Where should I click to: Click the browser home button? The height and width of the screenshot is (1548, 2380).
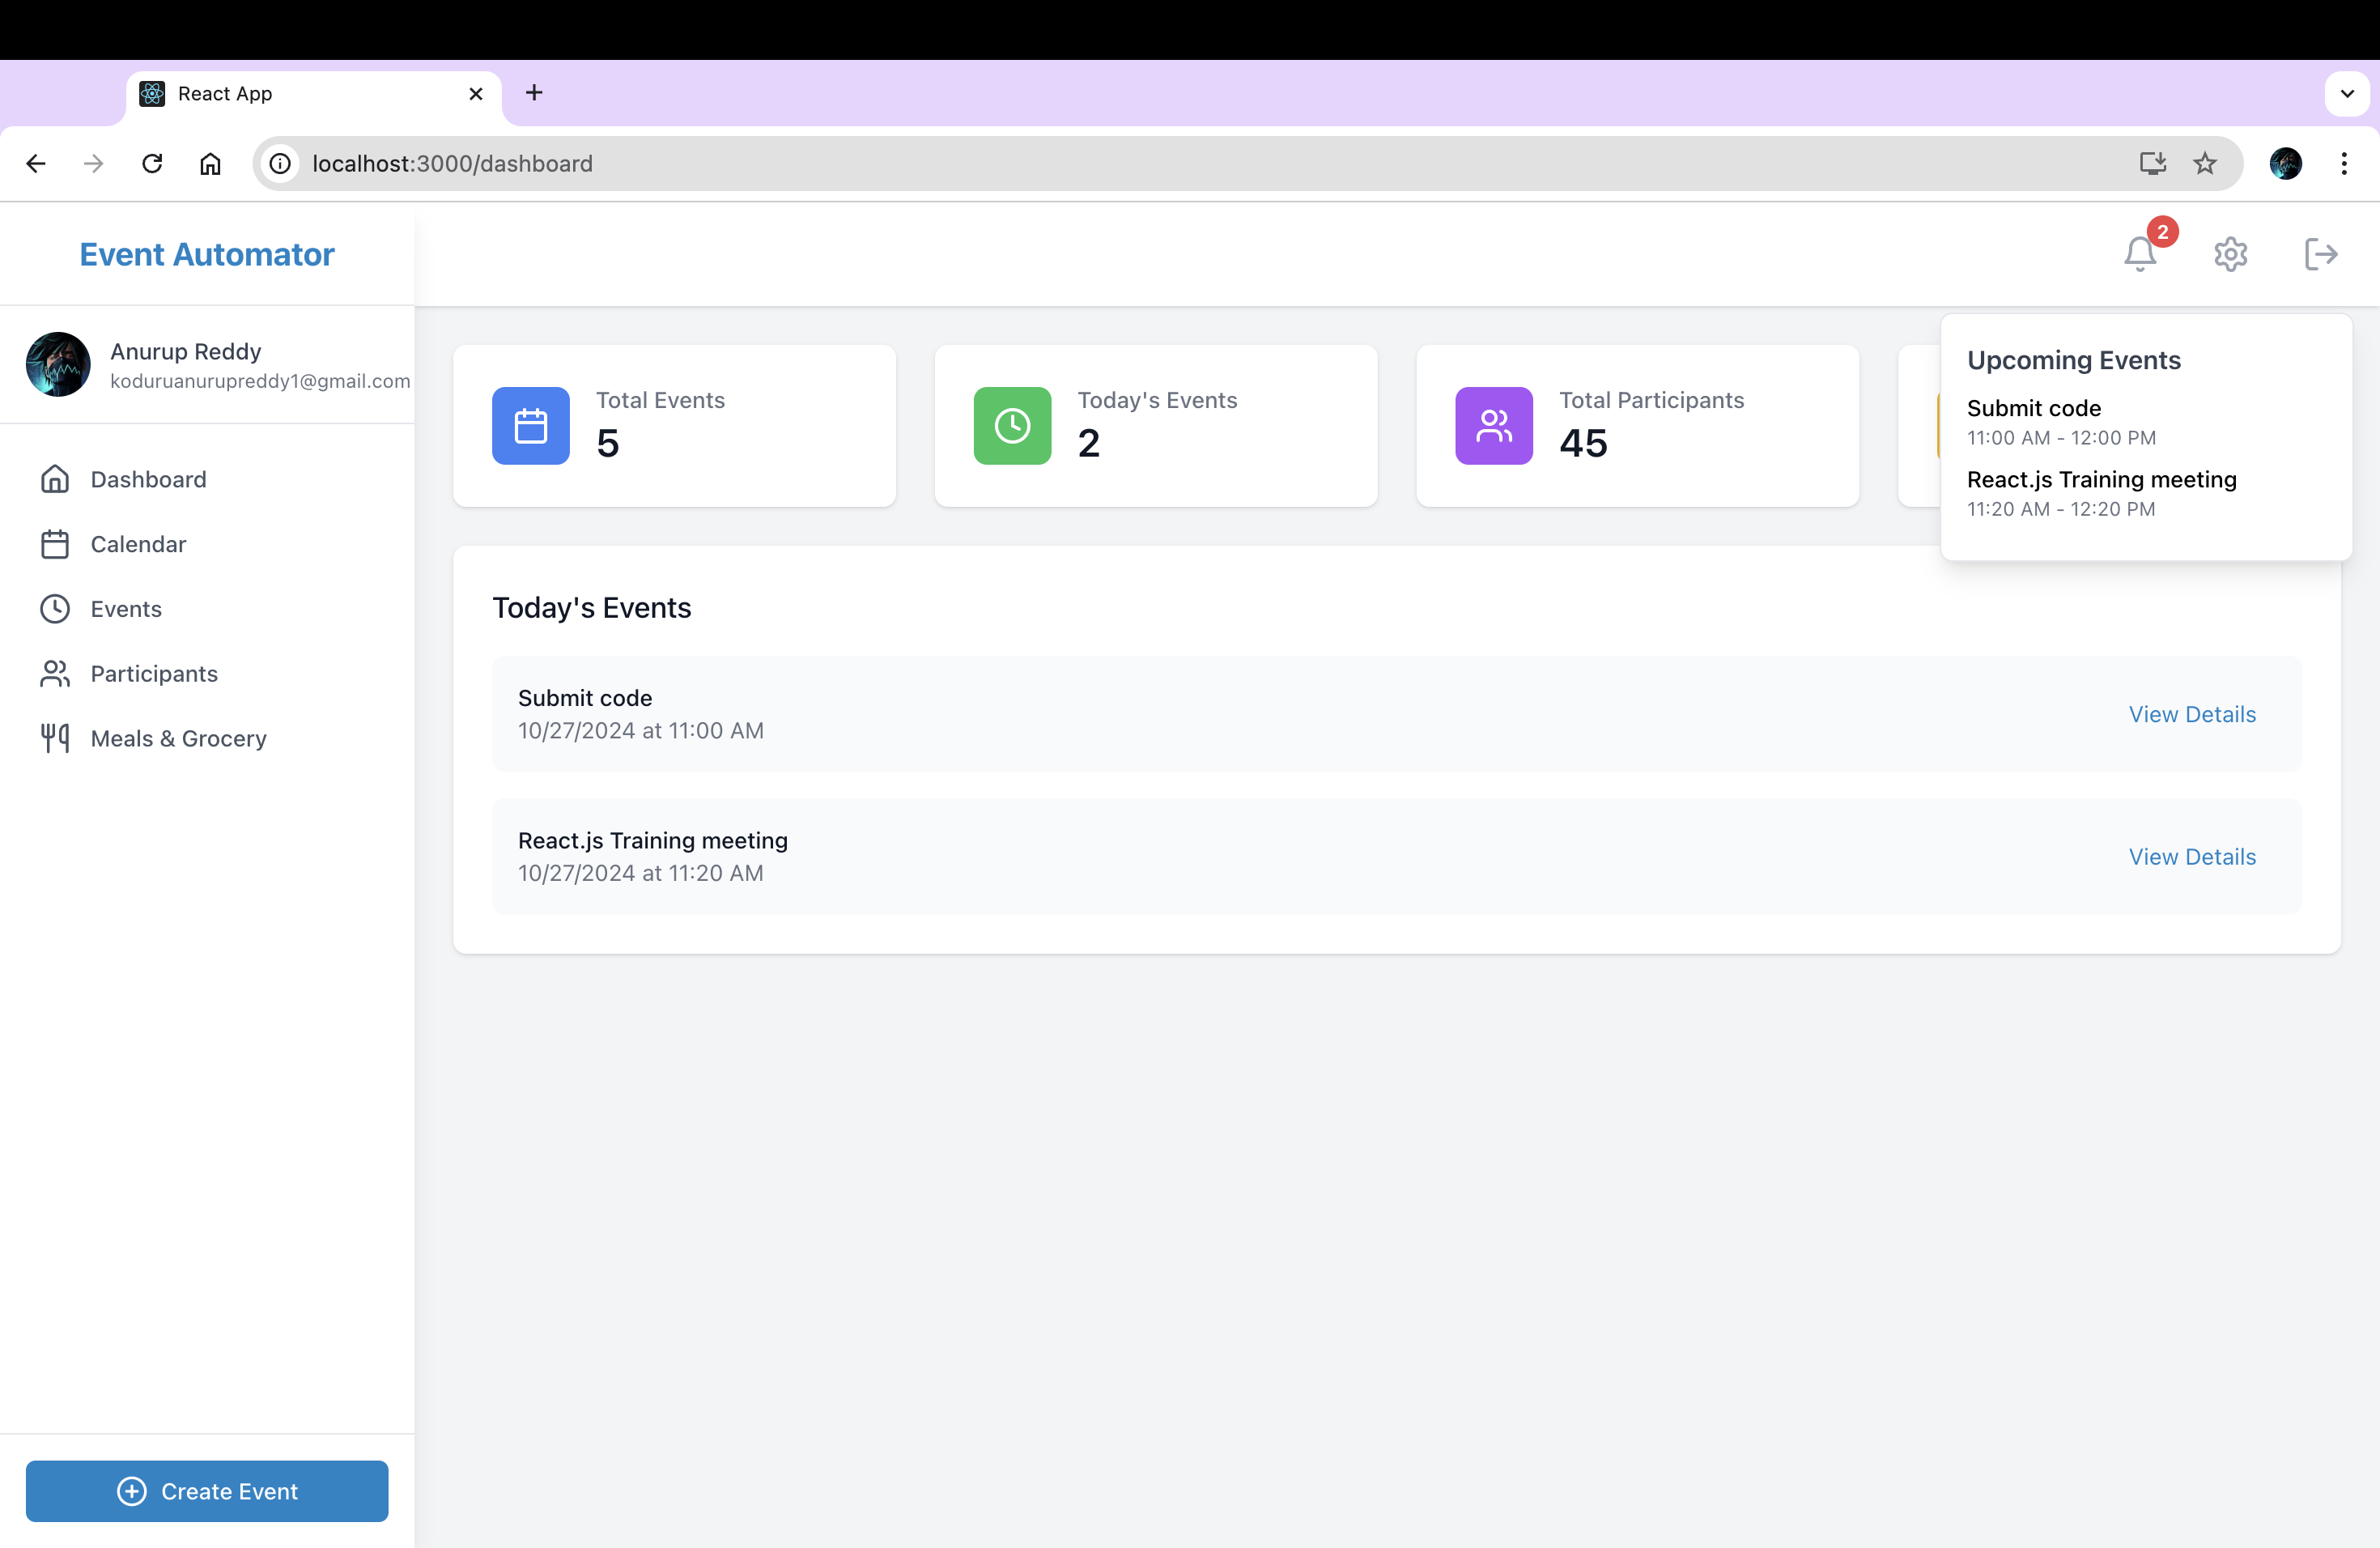click(x=210, y=163)
